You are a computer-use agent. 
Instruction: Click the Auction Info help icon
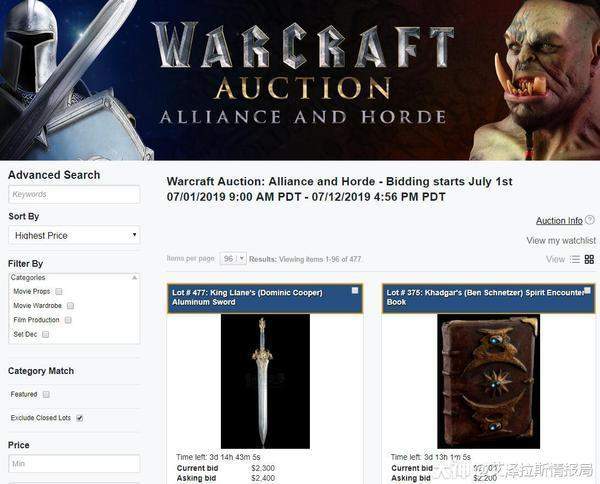pyautogui.click(x=590, y=220)
